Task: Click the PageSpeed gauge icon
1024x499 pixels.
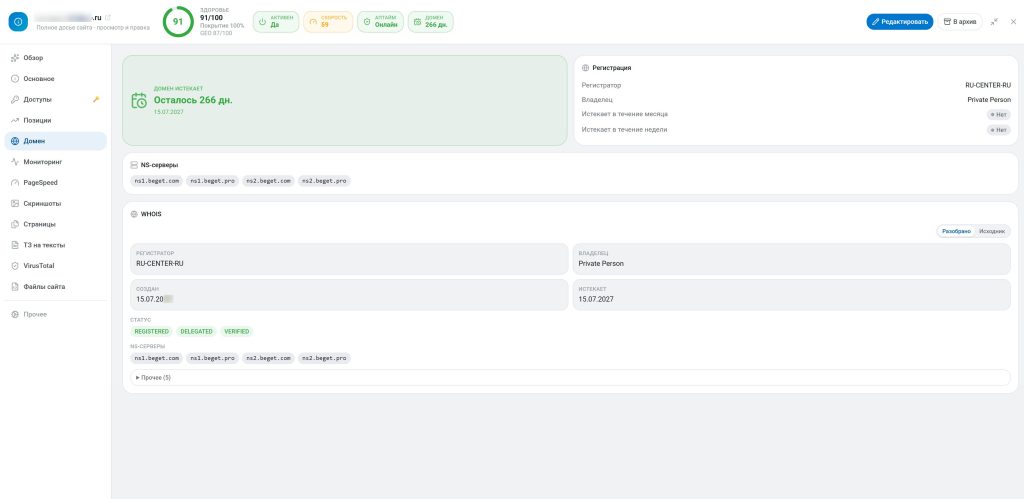Action: click(x=15, y=183)
